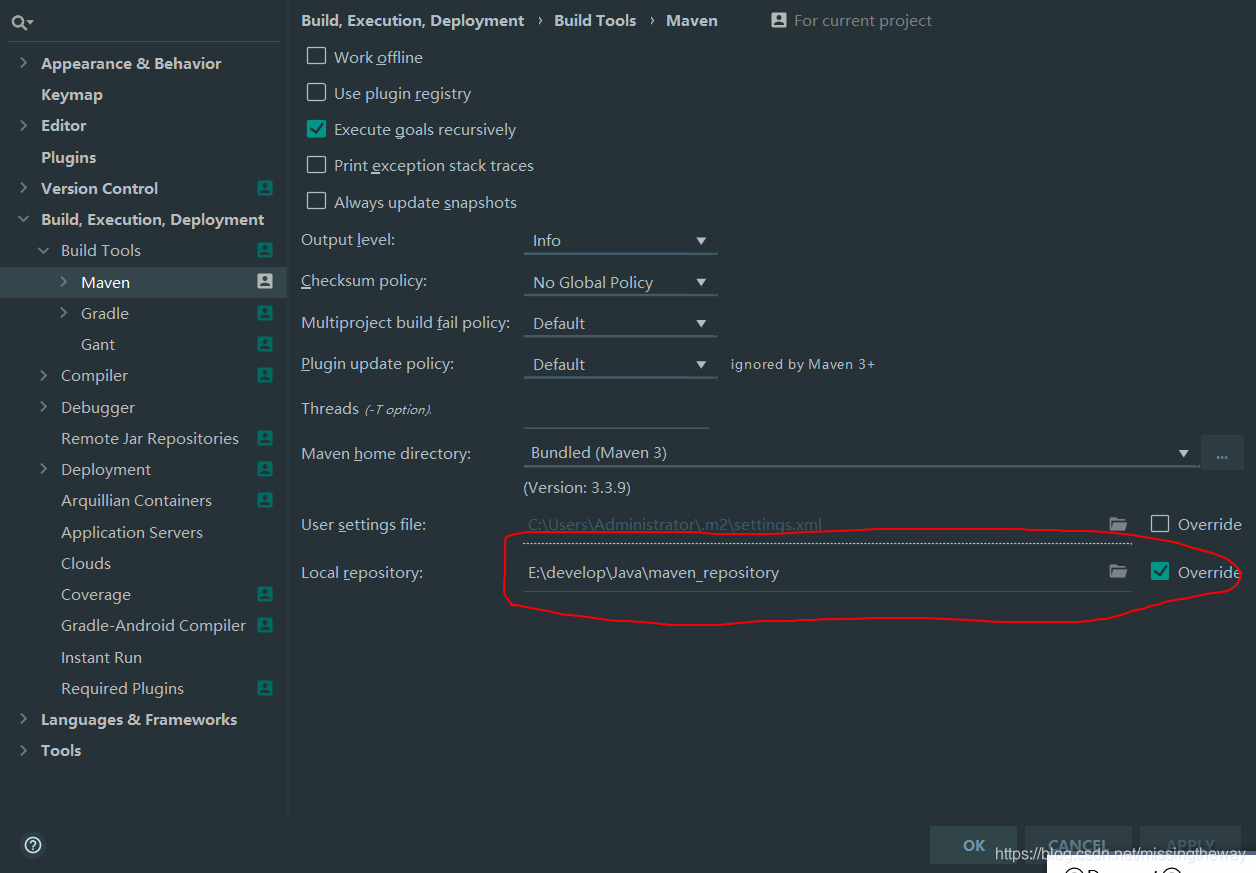Viewport: 1256px width, 873px height.
Task: Click the Maven version text (Version: 3.3.9)
Action: pyautogui.click(x=577, y=488)
